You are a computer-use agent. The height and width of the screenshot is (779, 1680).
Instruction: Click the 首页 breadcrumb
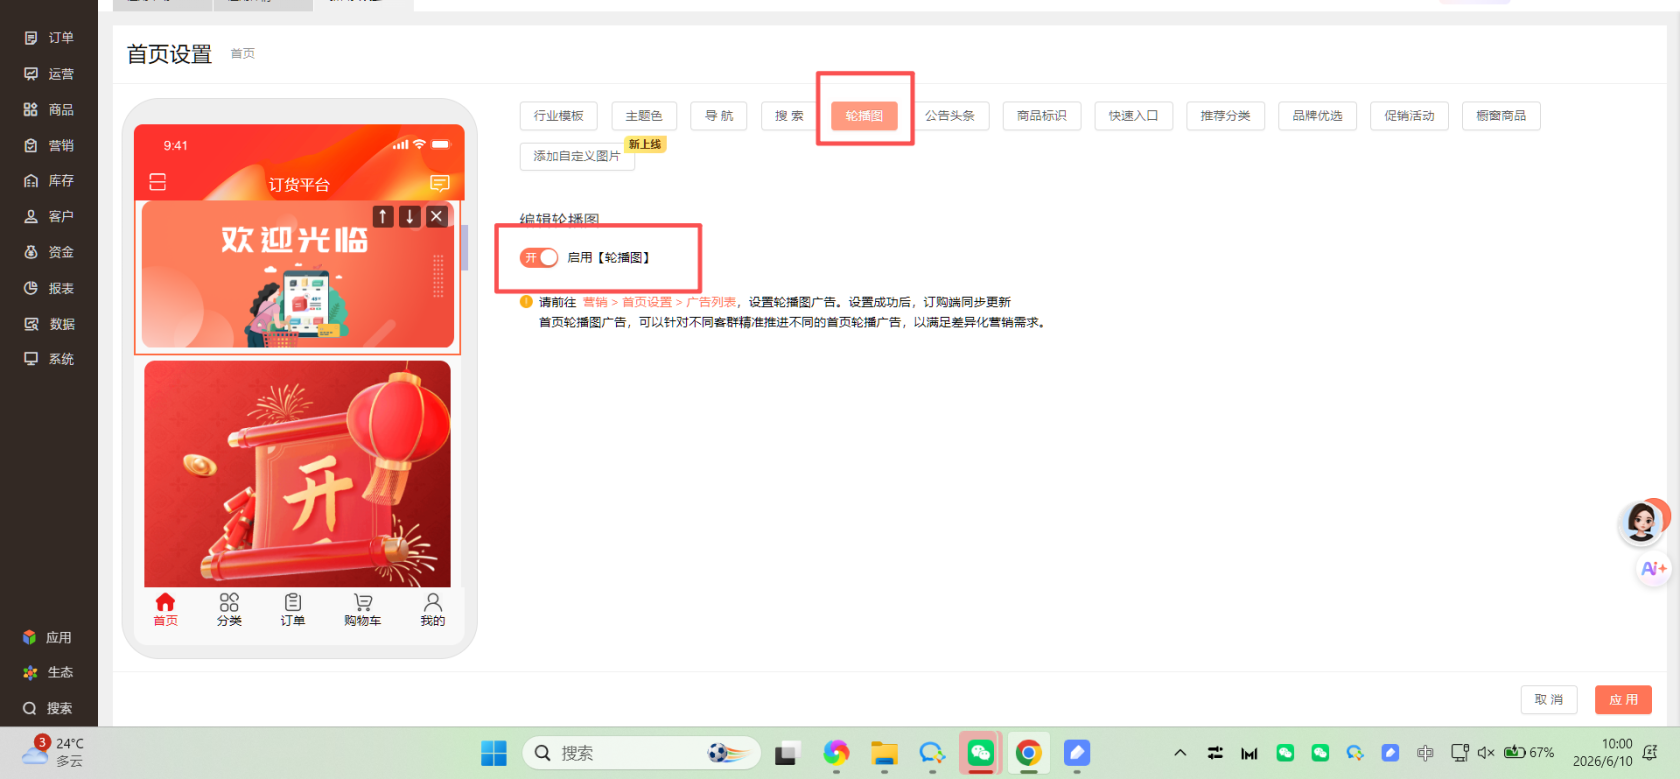243,54
